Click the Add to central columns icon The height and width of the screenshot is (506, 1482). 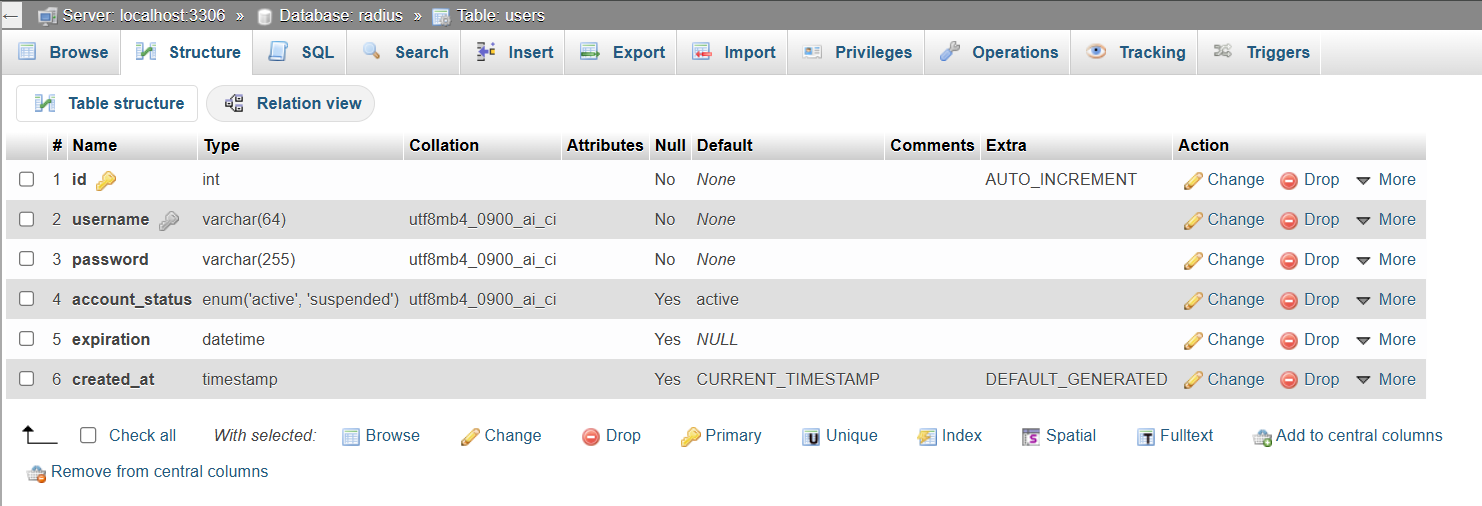coord(1262,436)
